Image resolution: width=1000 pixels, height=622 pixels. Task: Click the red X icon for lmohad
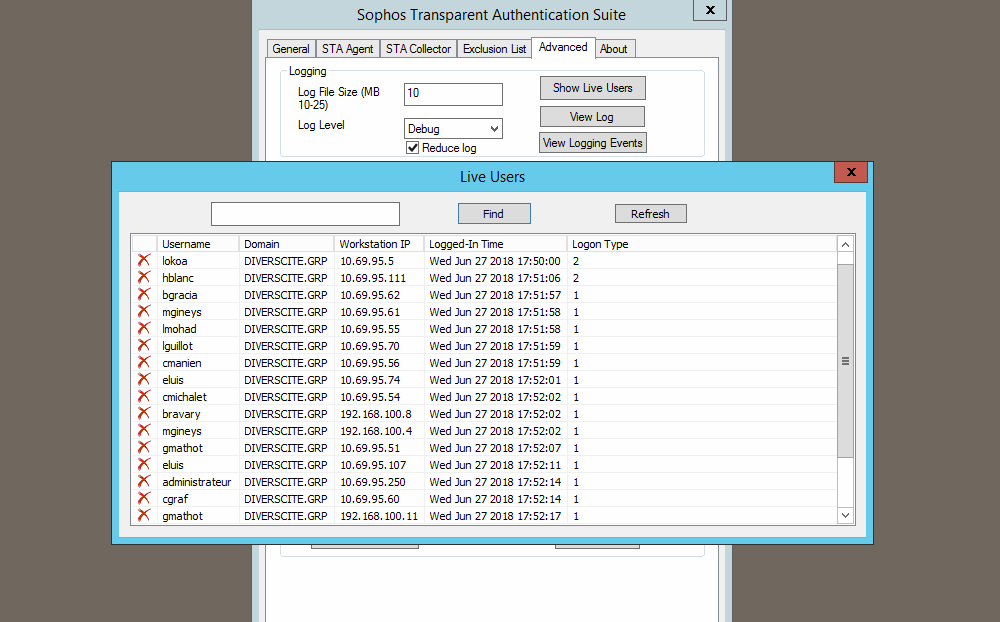tap(144, 329)
